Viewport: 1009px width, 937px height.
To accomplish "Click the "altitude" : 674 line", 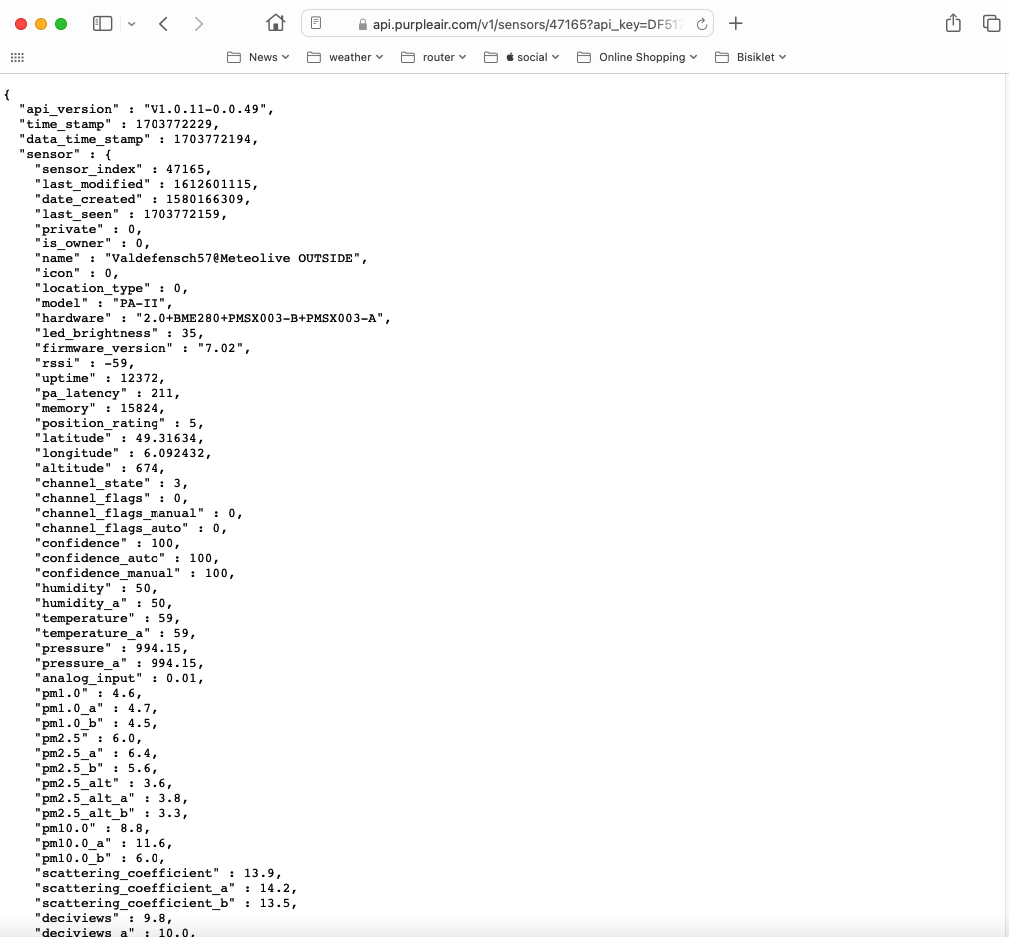I will [100, 468].
